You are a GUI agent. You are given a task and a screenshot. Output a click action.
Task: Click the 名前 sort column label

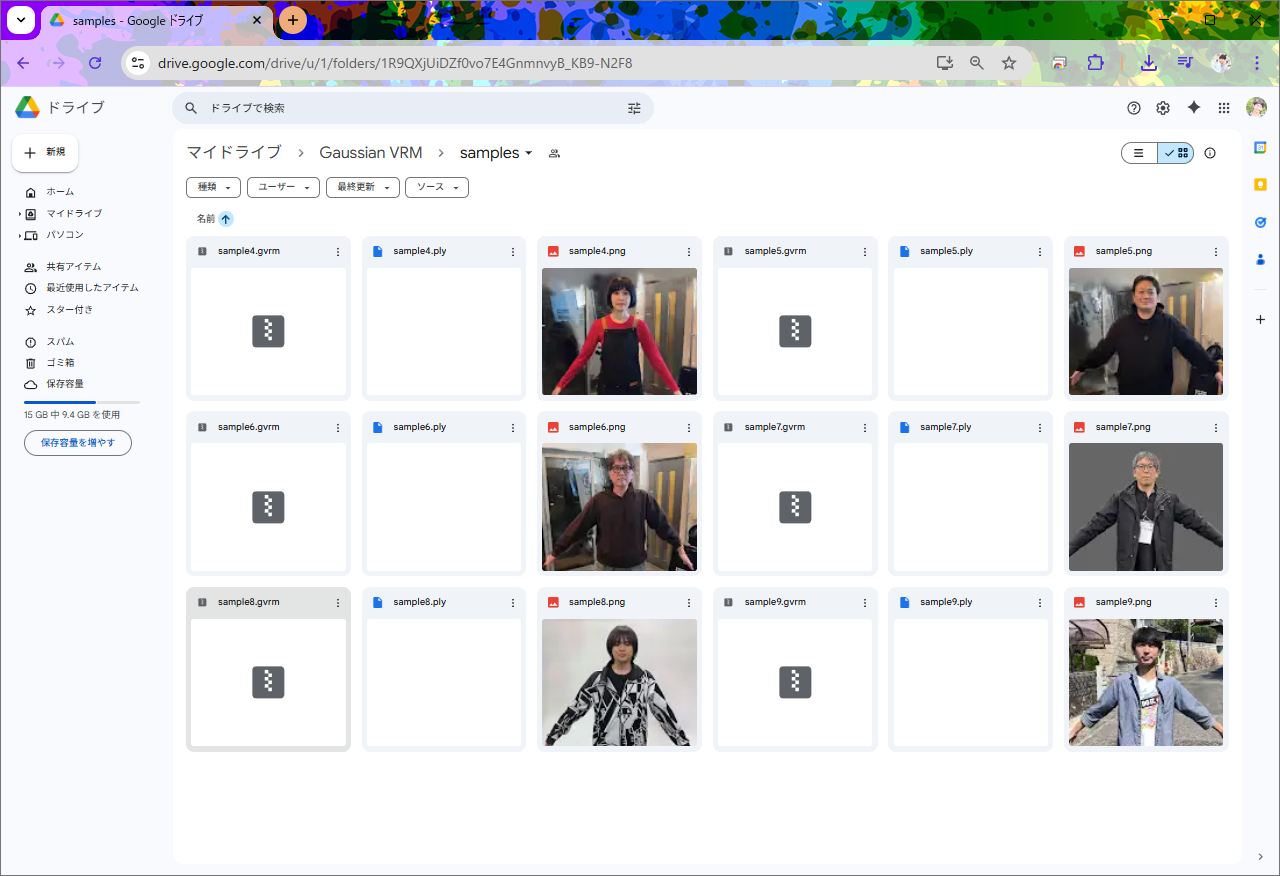pyautogui.click(x=206, y=219)
